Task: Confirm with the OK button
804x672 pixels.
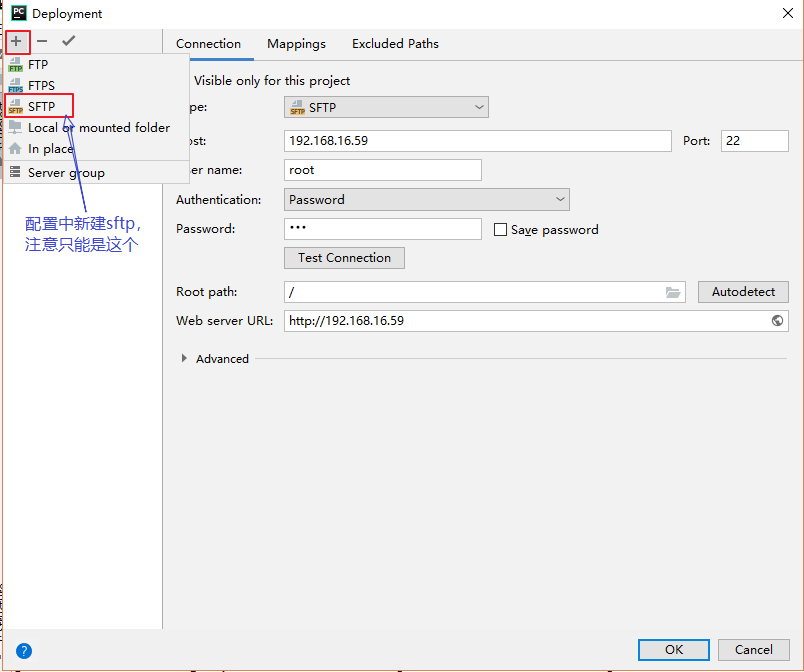Action: 674,650
